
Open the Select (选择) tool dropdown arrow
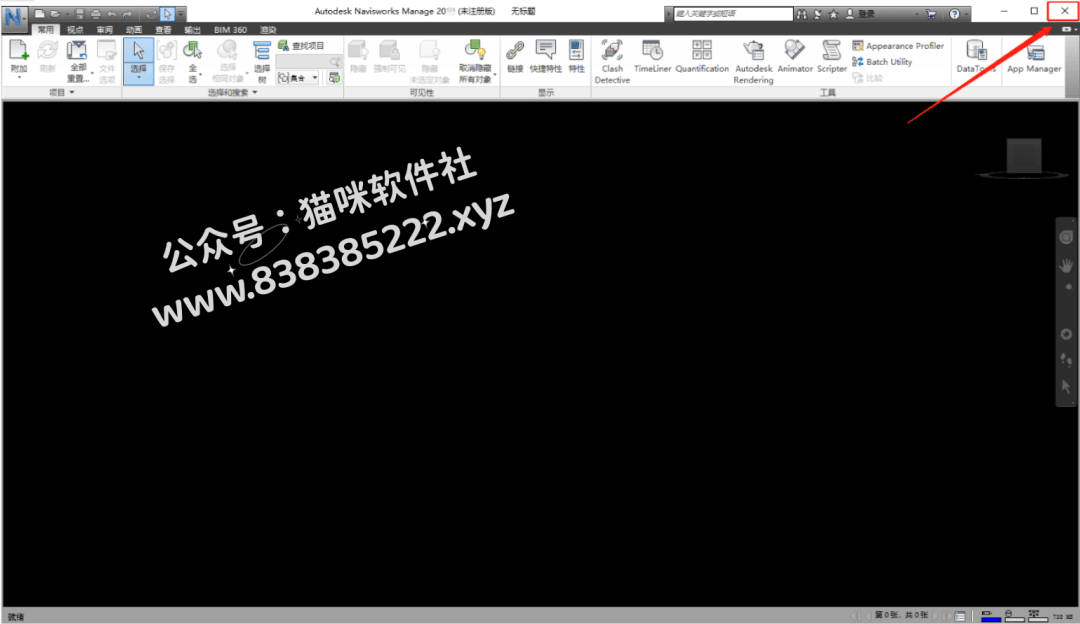click(x=138, y=79)
